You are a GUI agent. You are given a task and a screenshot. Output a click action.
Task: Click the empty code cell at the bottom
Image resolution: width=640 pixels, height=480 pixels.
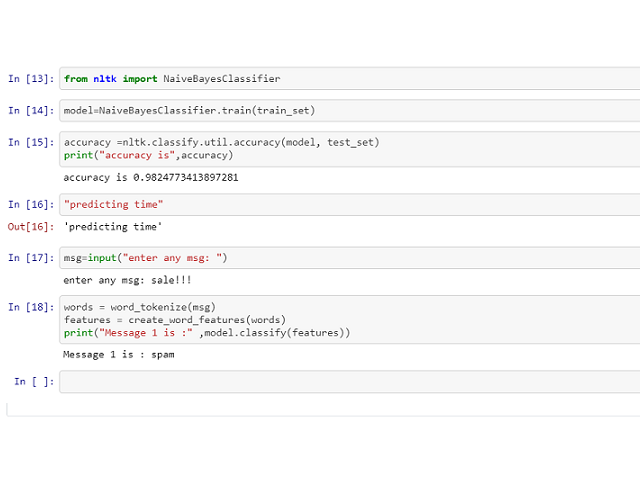point(348,382)
